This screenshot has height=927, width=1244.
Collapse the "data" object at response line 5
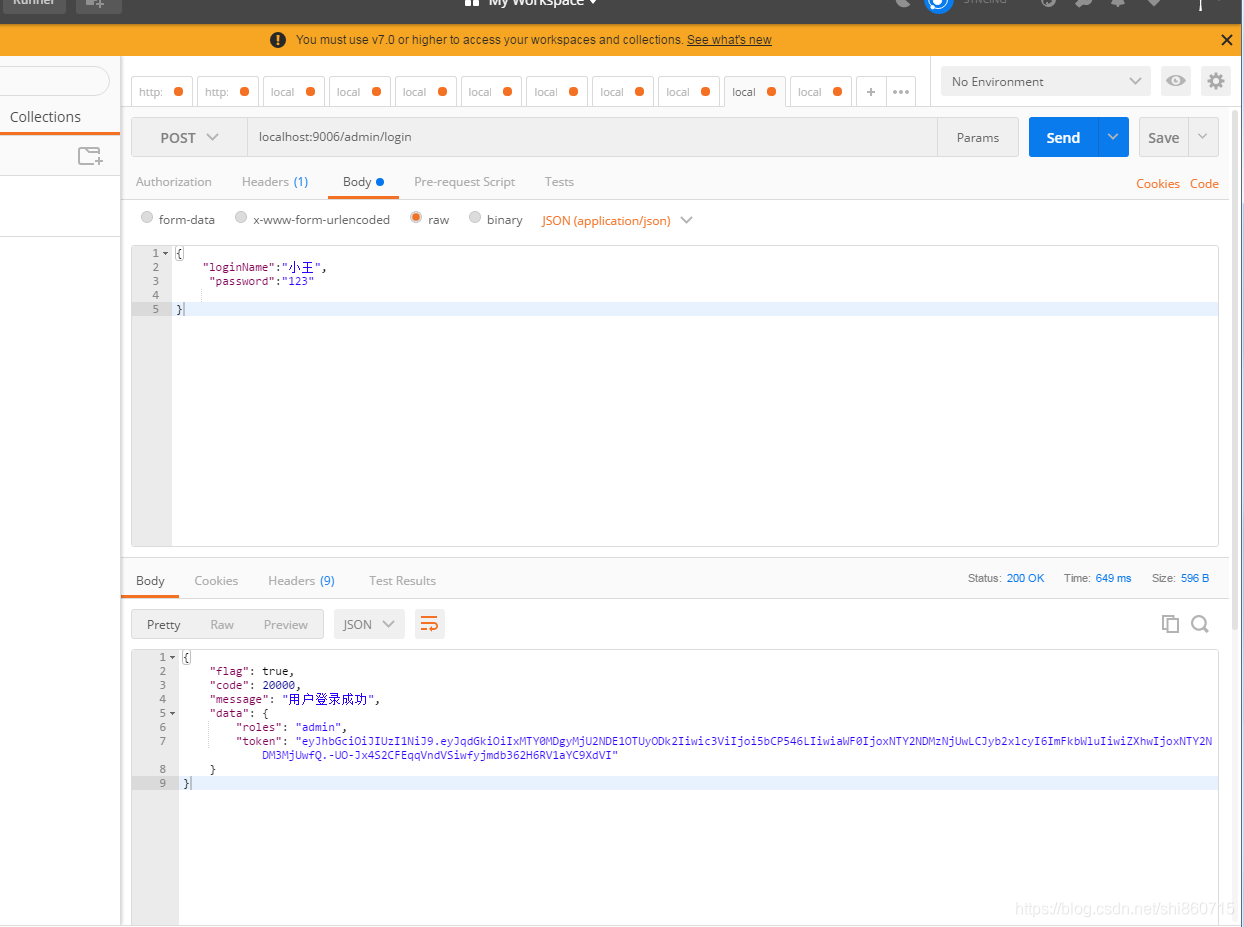(x=173, y=714)
